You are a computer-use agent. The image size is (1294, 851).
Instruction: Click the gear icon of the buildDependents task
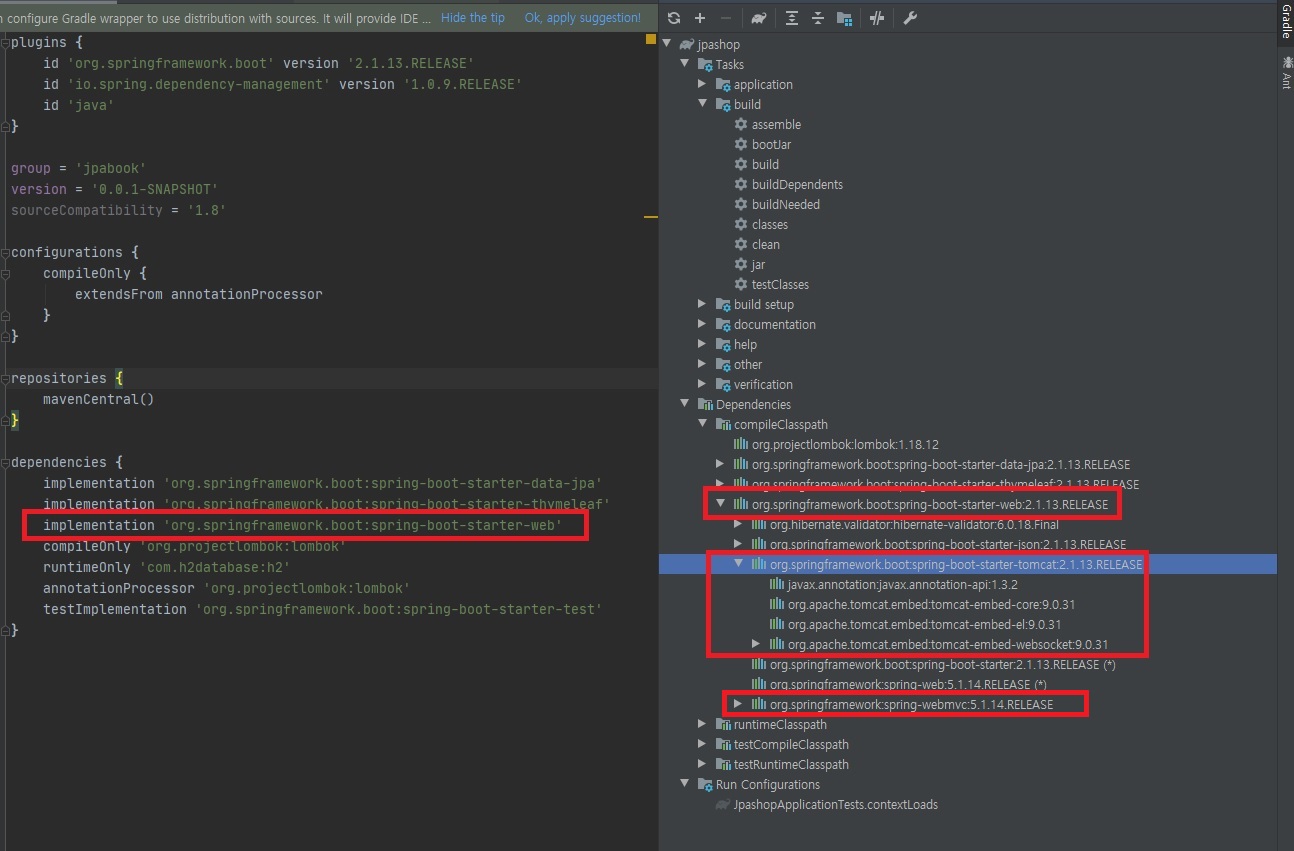[x=741, y=184]
